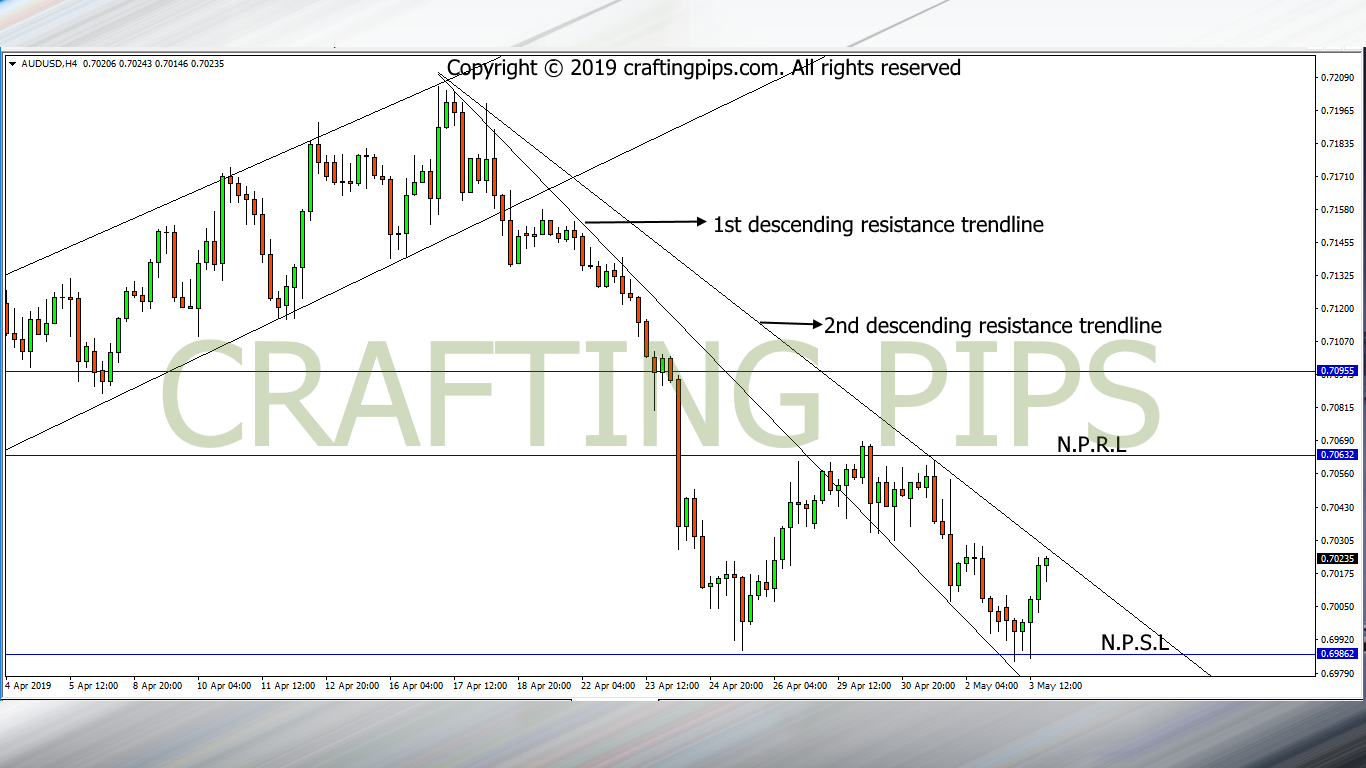Click the 0.71455 price axis value

[1337, 242]
